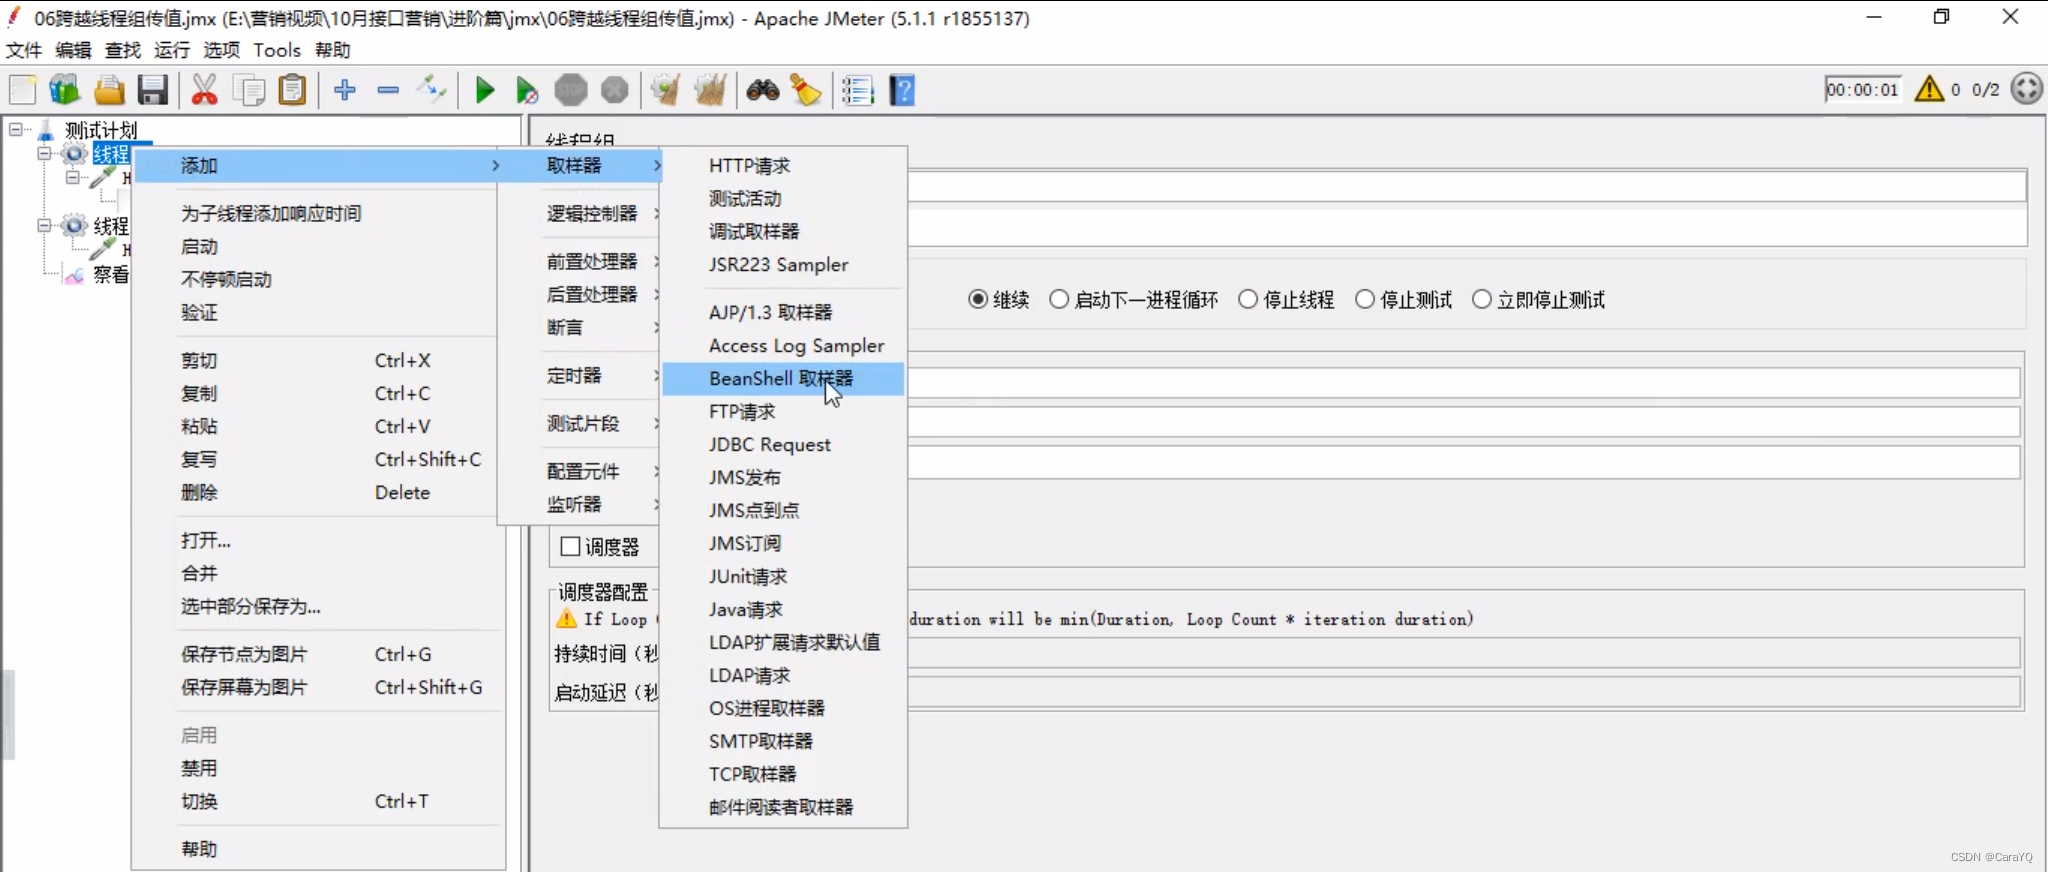Click the Help question mark icon
2048x872 pixels.
[902, 90]
